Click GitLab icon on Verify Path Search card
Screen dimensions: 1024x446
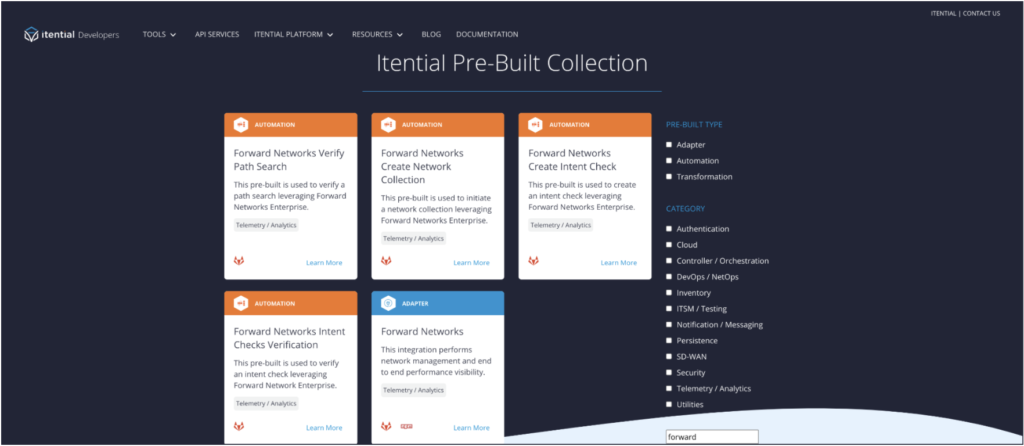[x=239, y=262]
